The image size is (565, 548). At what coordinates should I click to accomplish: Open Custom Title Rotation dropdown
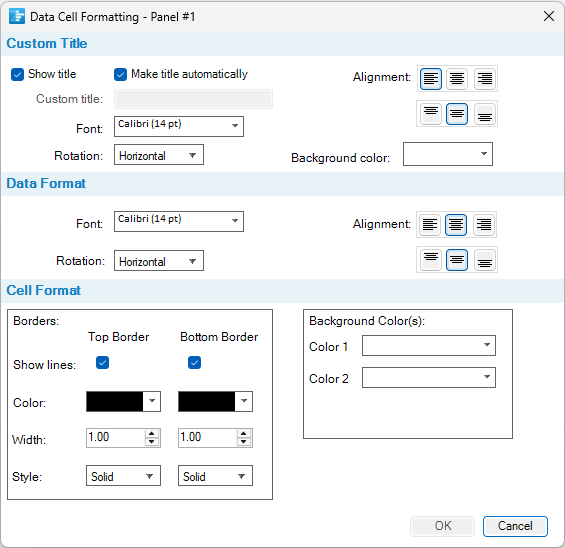coord(159,155)
